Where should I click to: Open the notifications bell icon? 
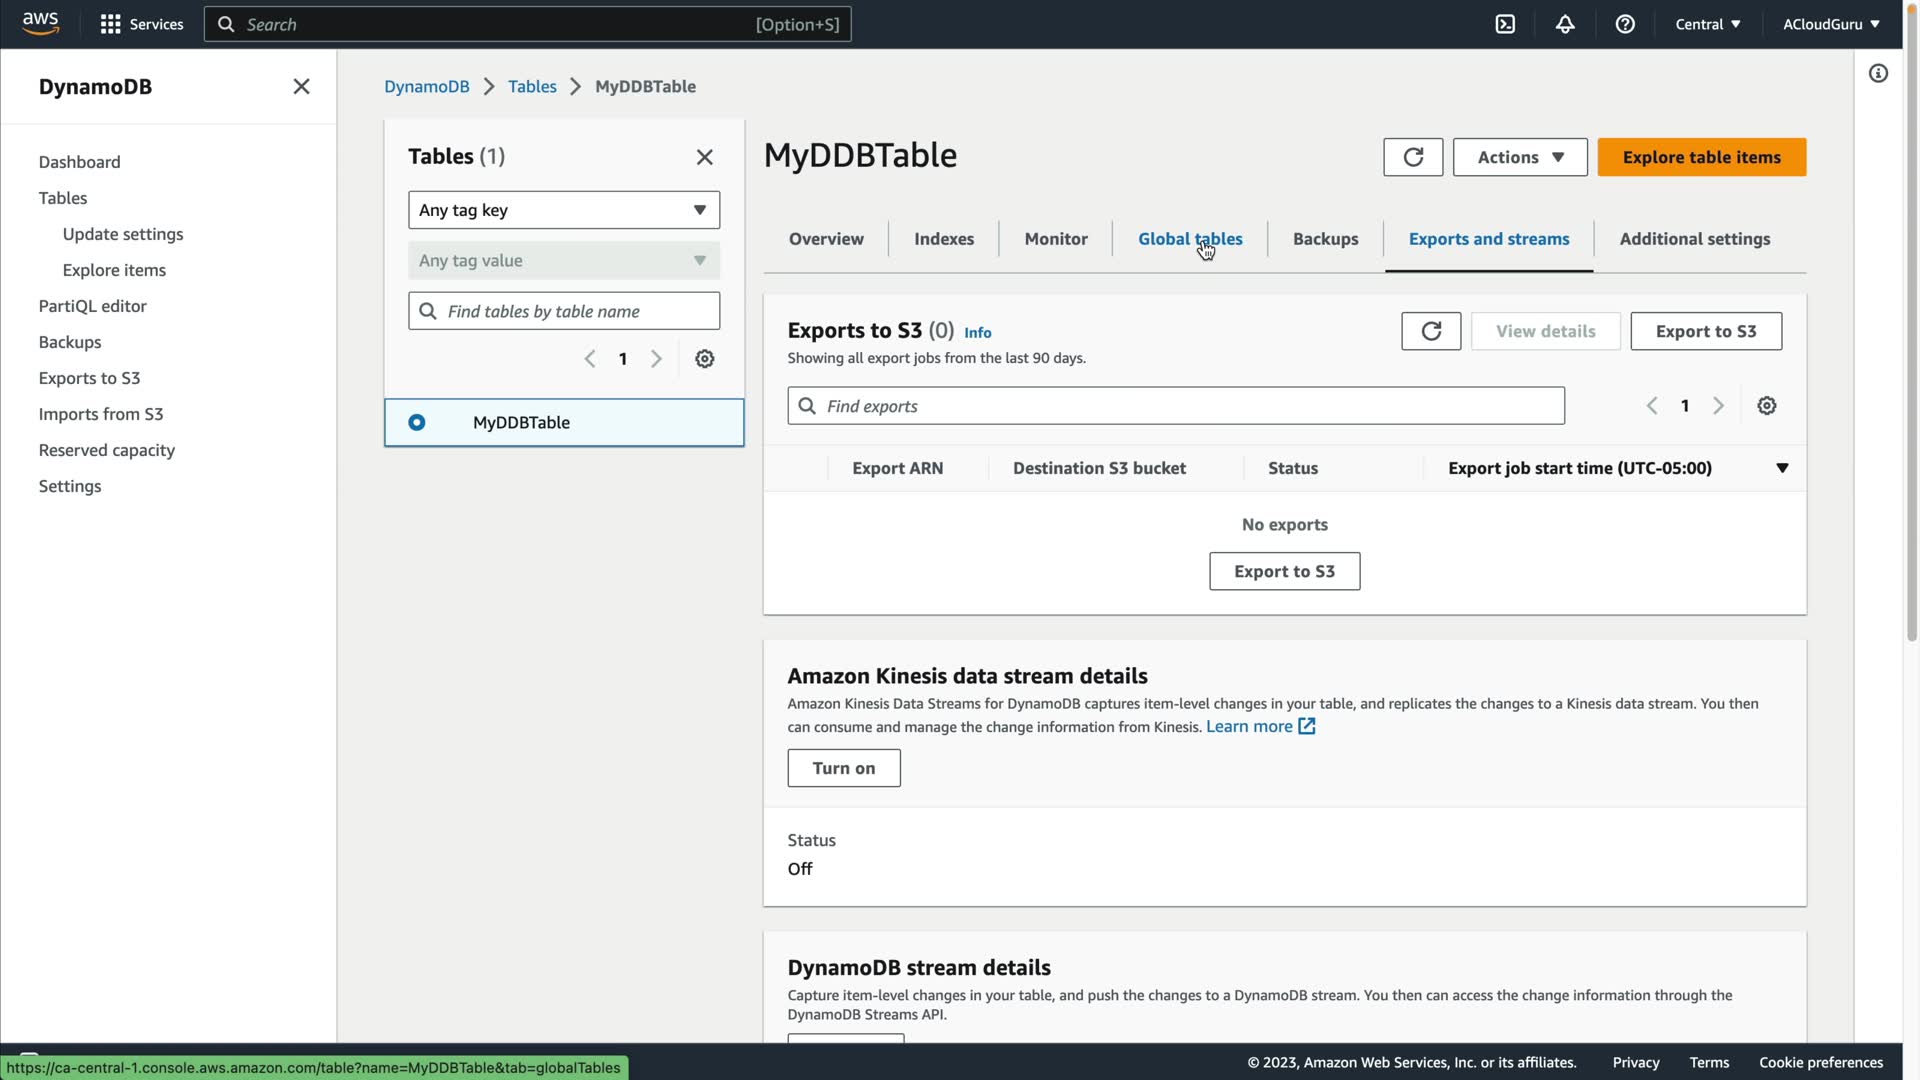click(1565, 24)
